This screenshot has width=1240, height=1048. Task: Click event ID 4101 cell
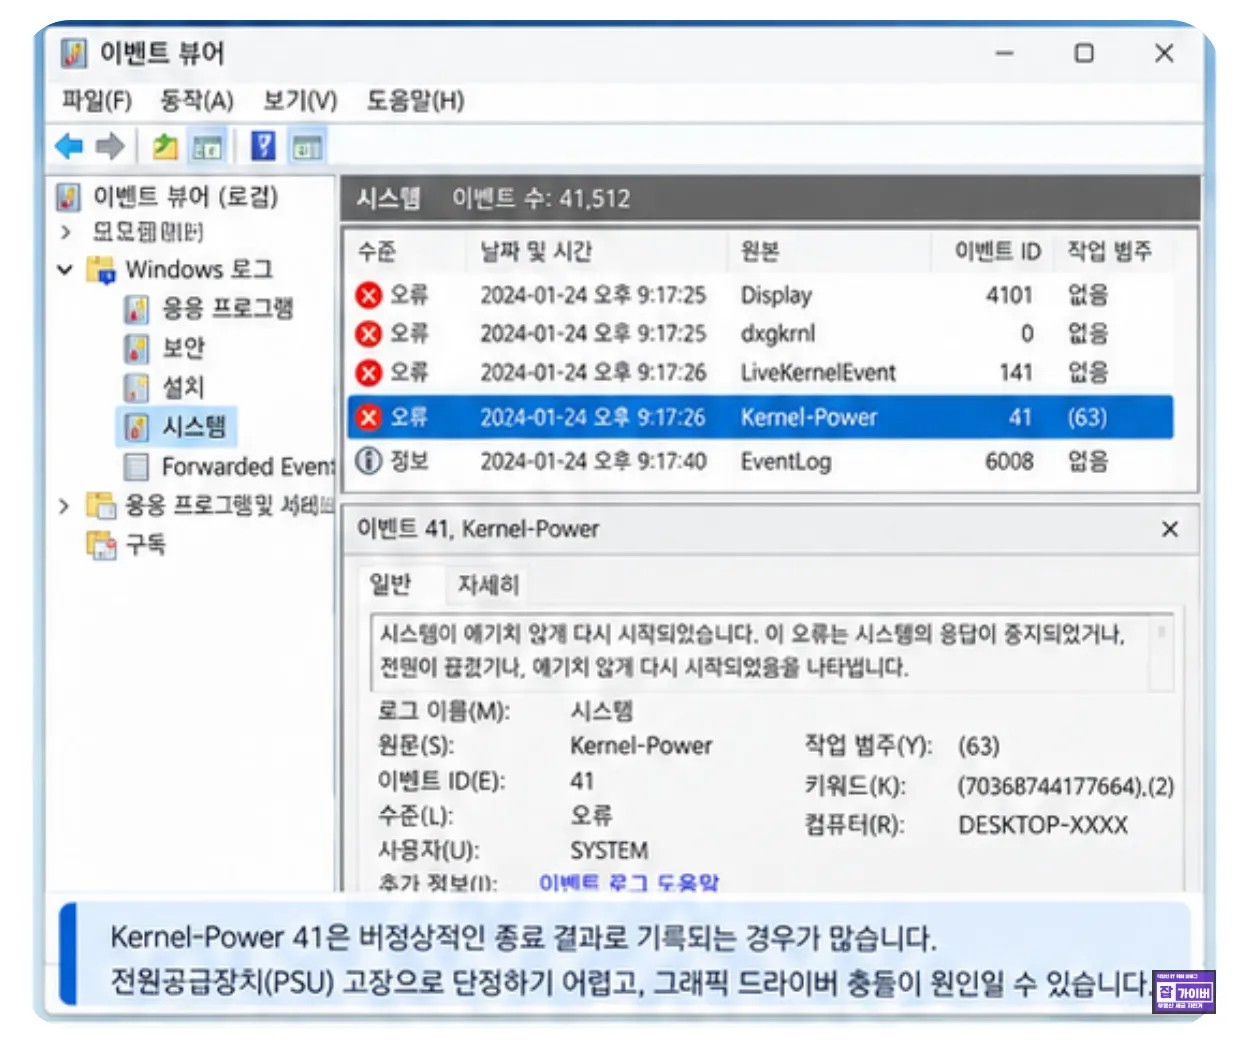click(1009, 295)
